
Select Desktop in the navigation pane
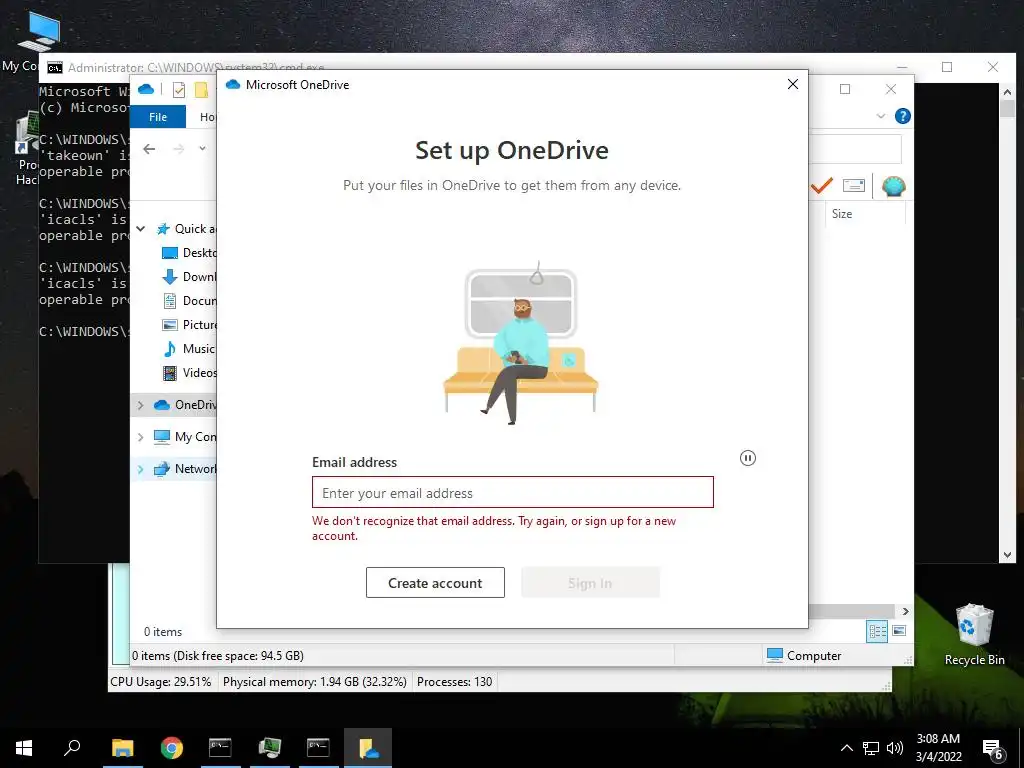(189, 253)
